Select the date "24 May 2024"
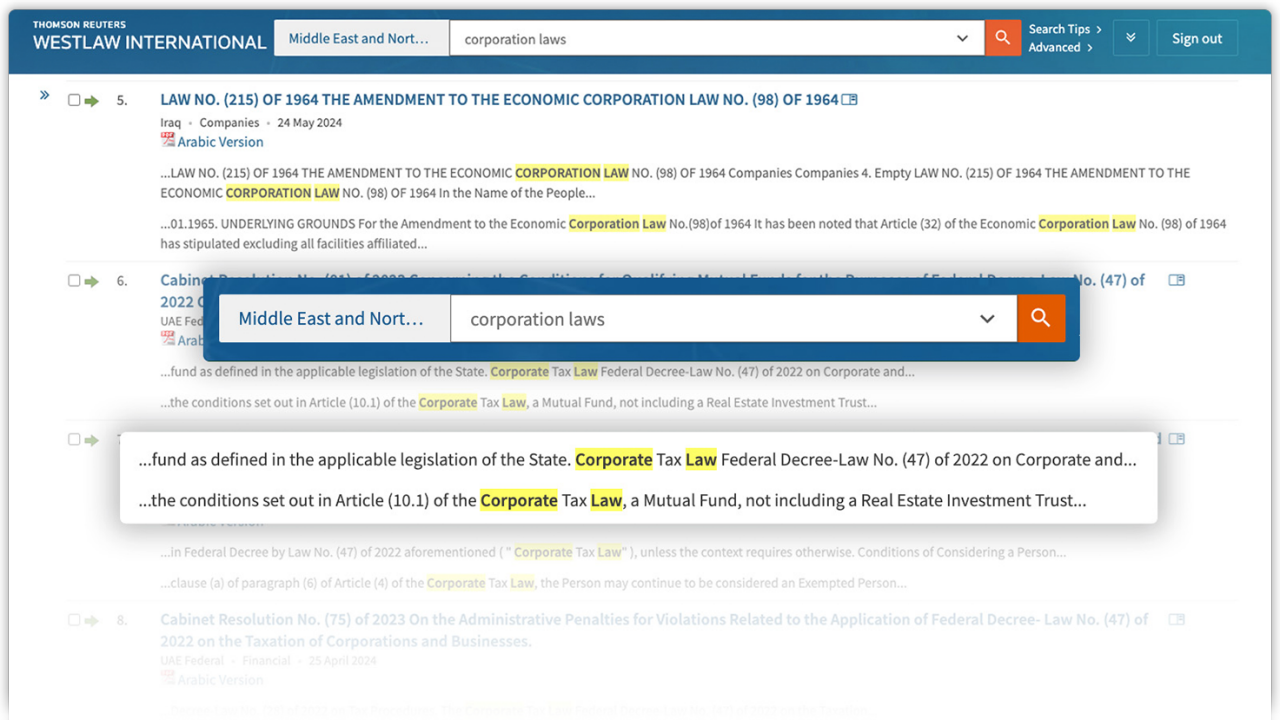 310,123
